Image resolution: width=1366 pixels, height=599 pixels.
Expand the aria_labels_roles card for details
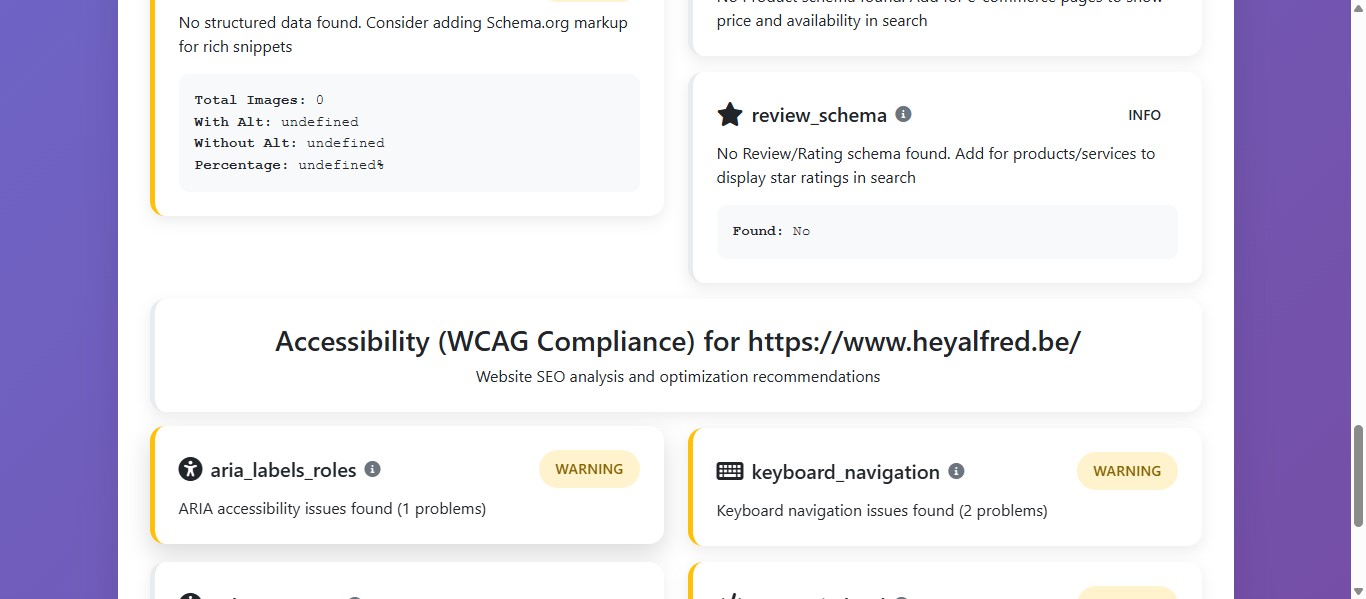(x=408, y=485)
